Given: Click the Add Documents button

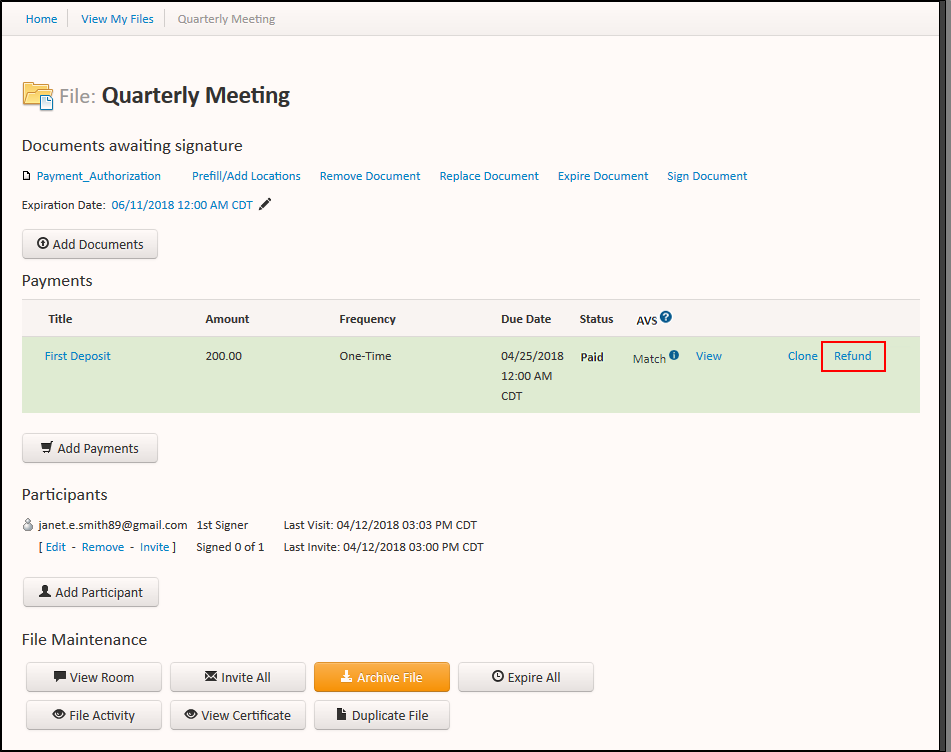Looking at the screenshot, I should pyautogui.click(x=89, y=243).
